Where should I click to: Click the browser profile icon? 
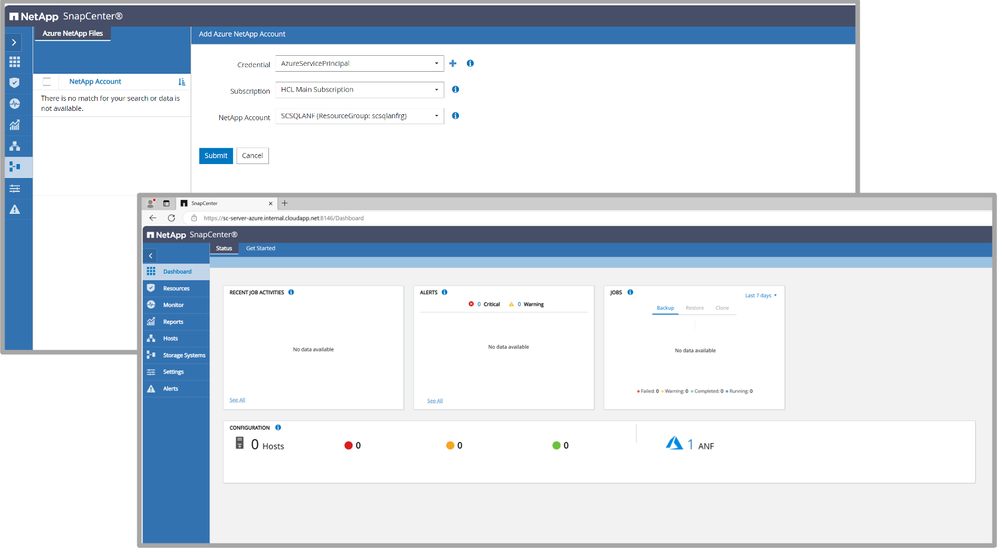pyautogui.click(x=150, y=203)
